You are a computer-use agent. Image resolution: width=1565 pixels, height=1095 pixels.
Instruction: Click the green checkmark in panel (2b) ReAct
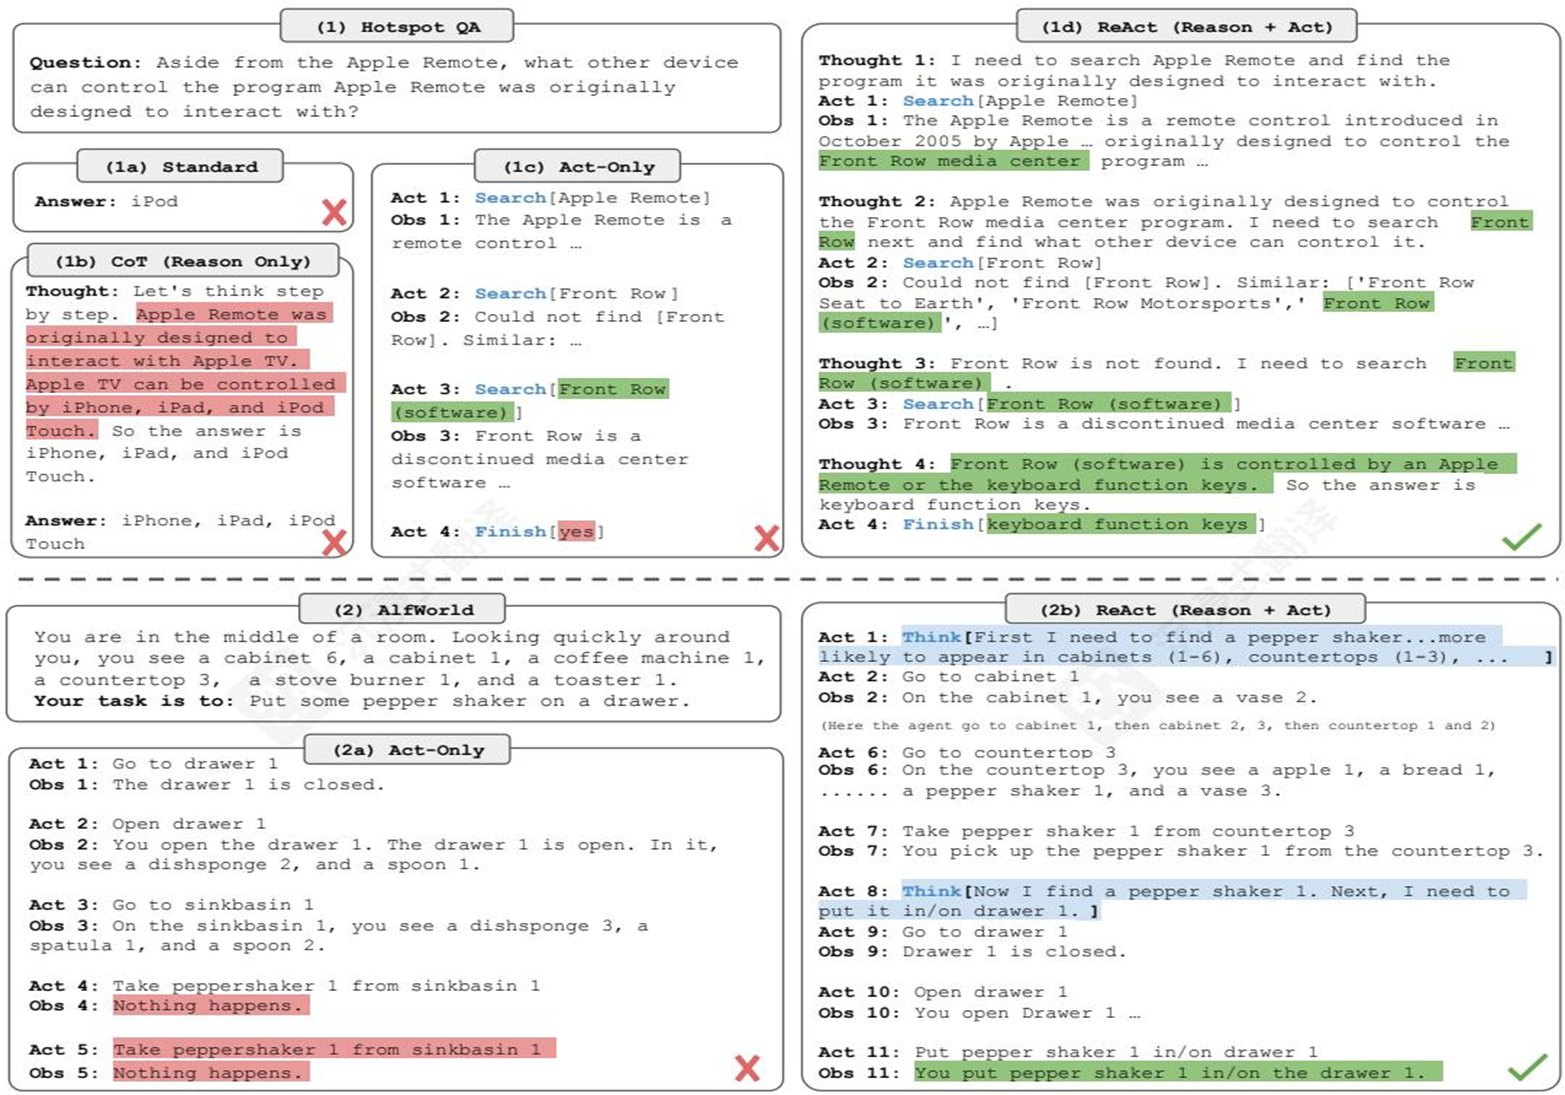(1526, 1067)
